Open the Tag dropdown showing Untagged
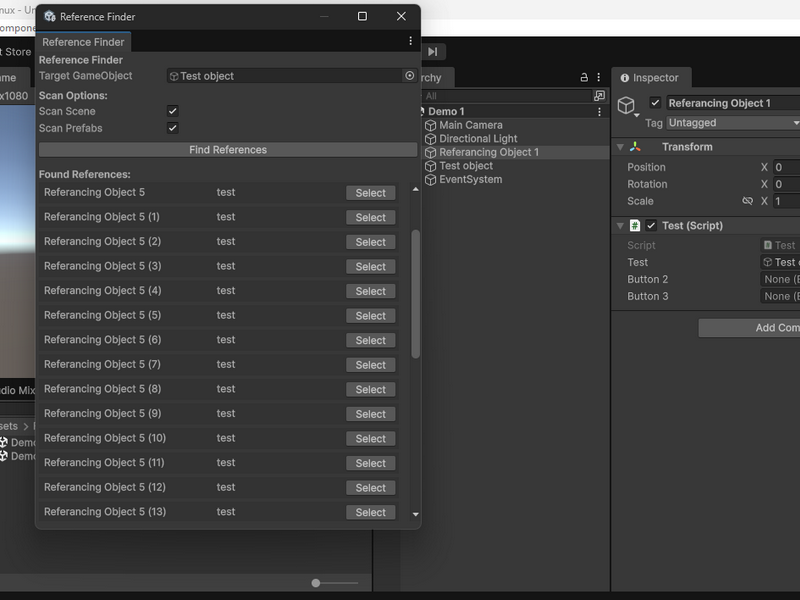The height and width of the screenshot is (600, 800). tap(733, 123)
